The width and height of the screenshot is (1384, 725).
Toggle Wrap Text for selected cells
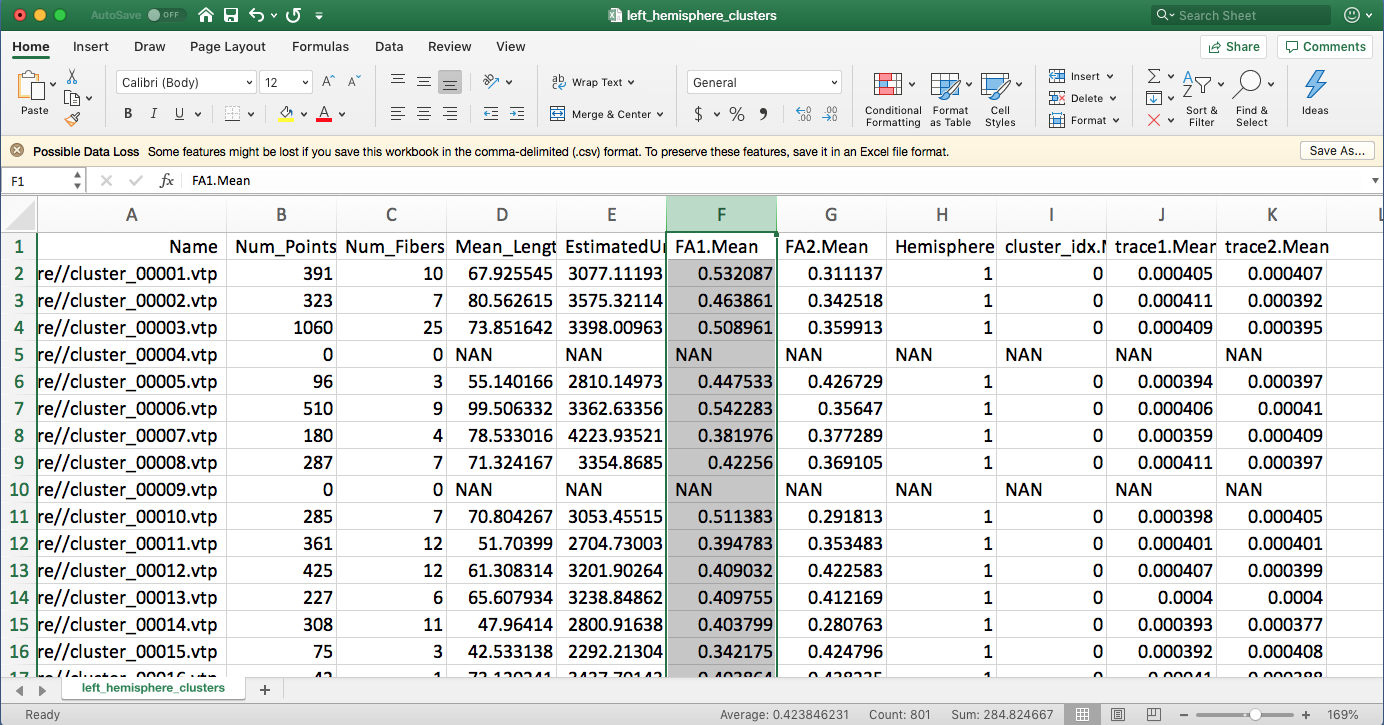click(592, 83)
